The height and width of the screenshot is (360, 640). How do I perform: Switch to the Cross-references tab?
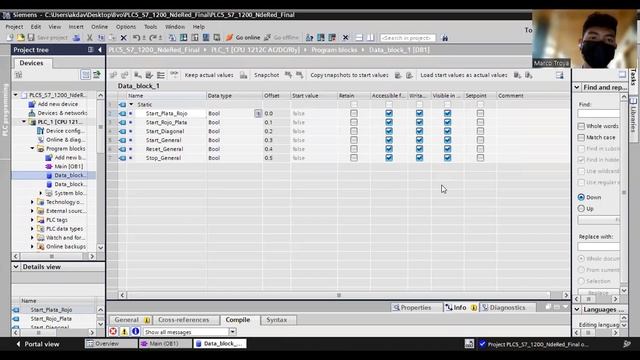(184, 320)
